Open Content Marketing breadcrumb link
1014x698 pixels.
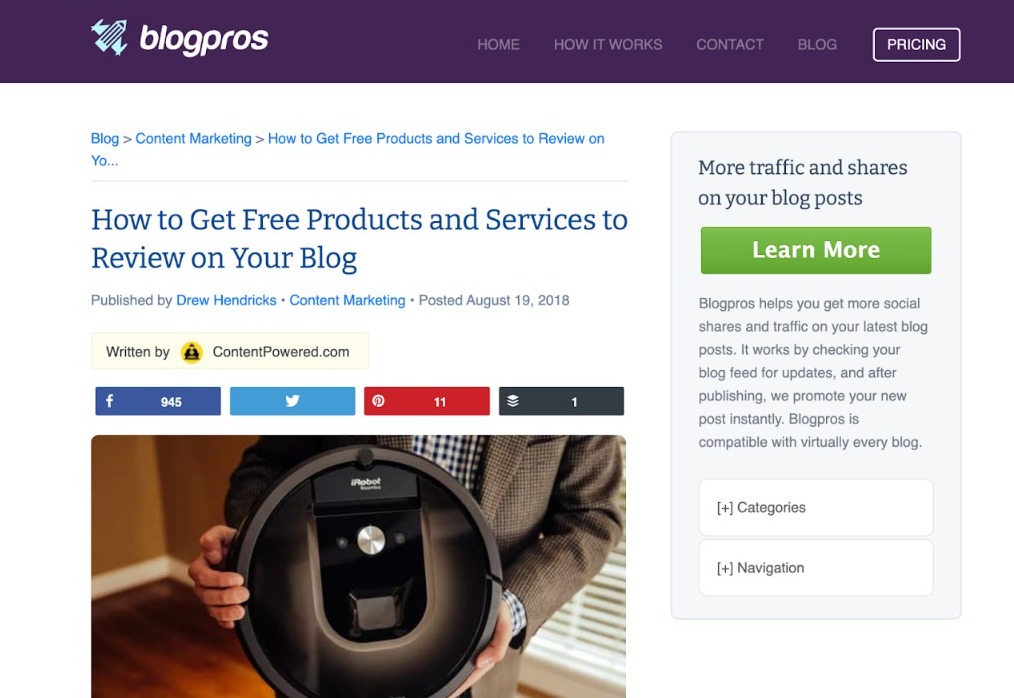point(193,138)
